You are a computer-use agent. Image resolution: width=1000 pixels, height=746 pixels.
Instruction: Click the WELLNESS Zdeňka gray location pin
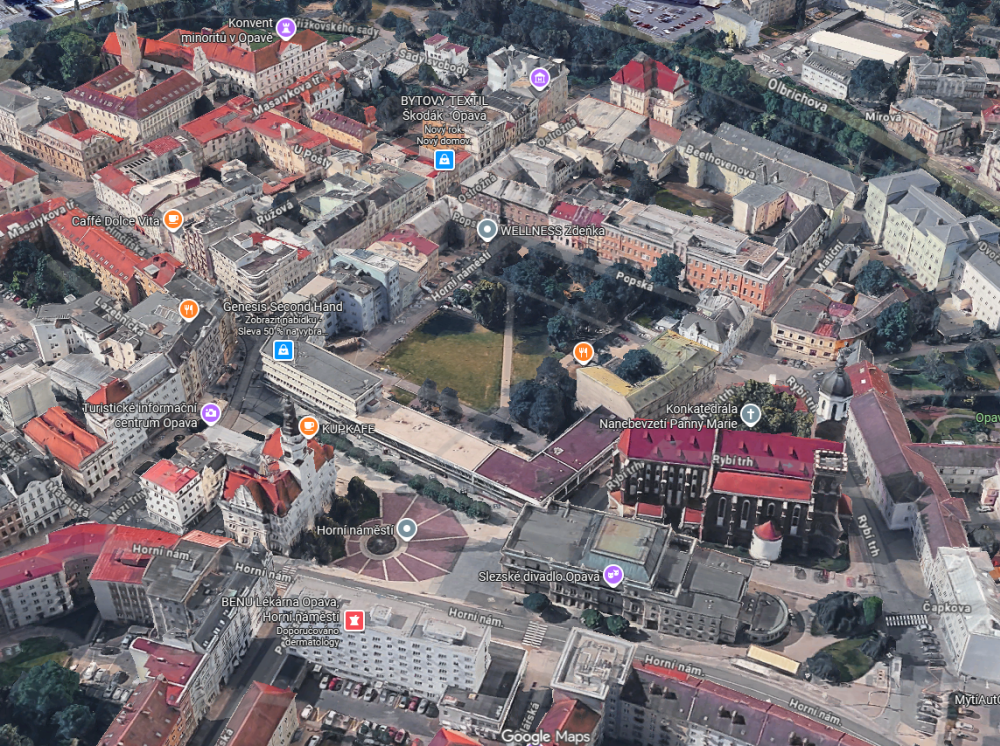487,230
